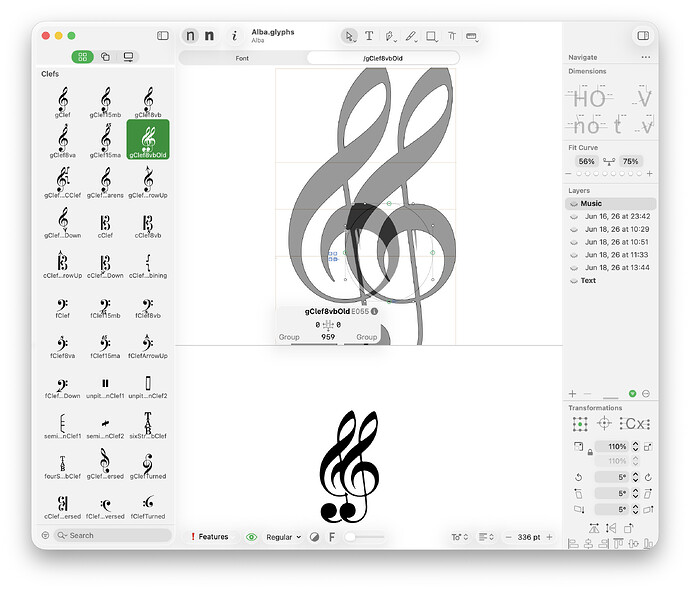Rotate clockwise by 5°
Viewport: 689px width, 591px height.
[x=648, y=478]
